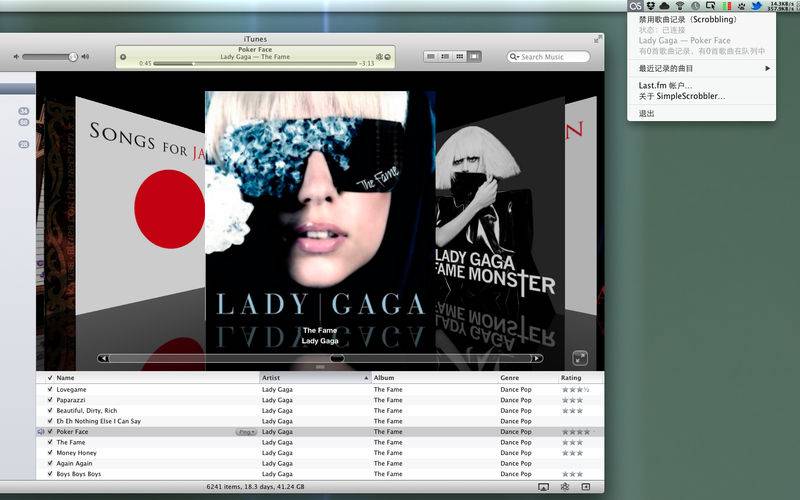The height and width of the screenshot is (500, 800).
Task: Open Last.fm 帐户… menu item
Action: point(702,86)
